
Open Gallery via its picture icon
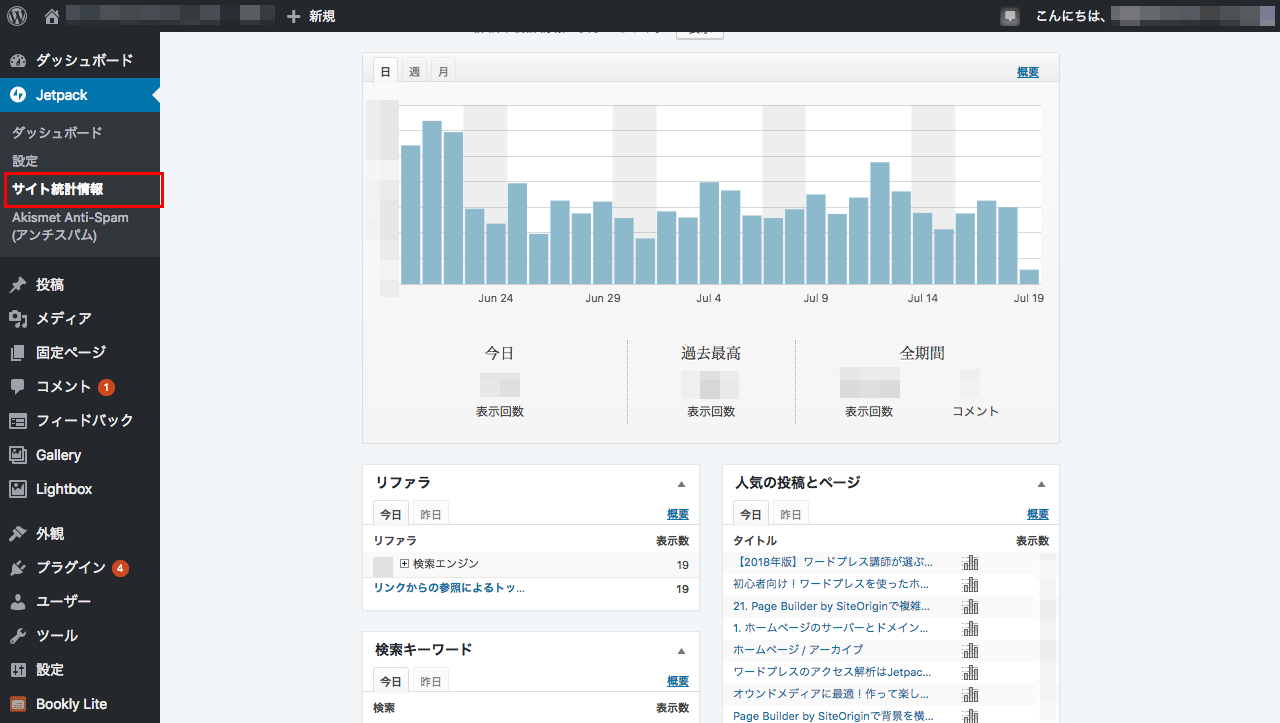[18, 455]
